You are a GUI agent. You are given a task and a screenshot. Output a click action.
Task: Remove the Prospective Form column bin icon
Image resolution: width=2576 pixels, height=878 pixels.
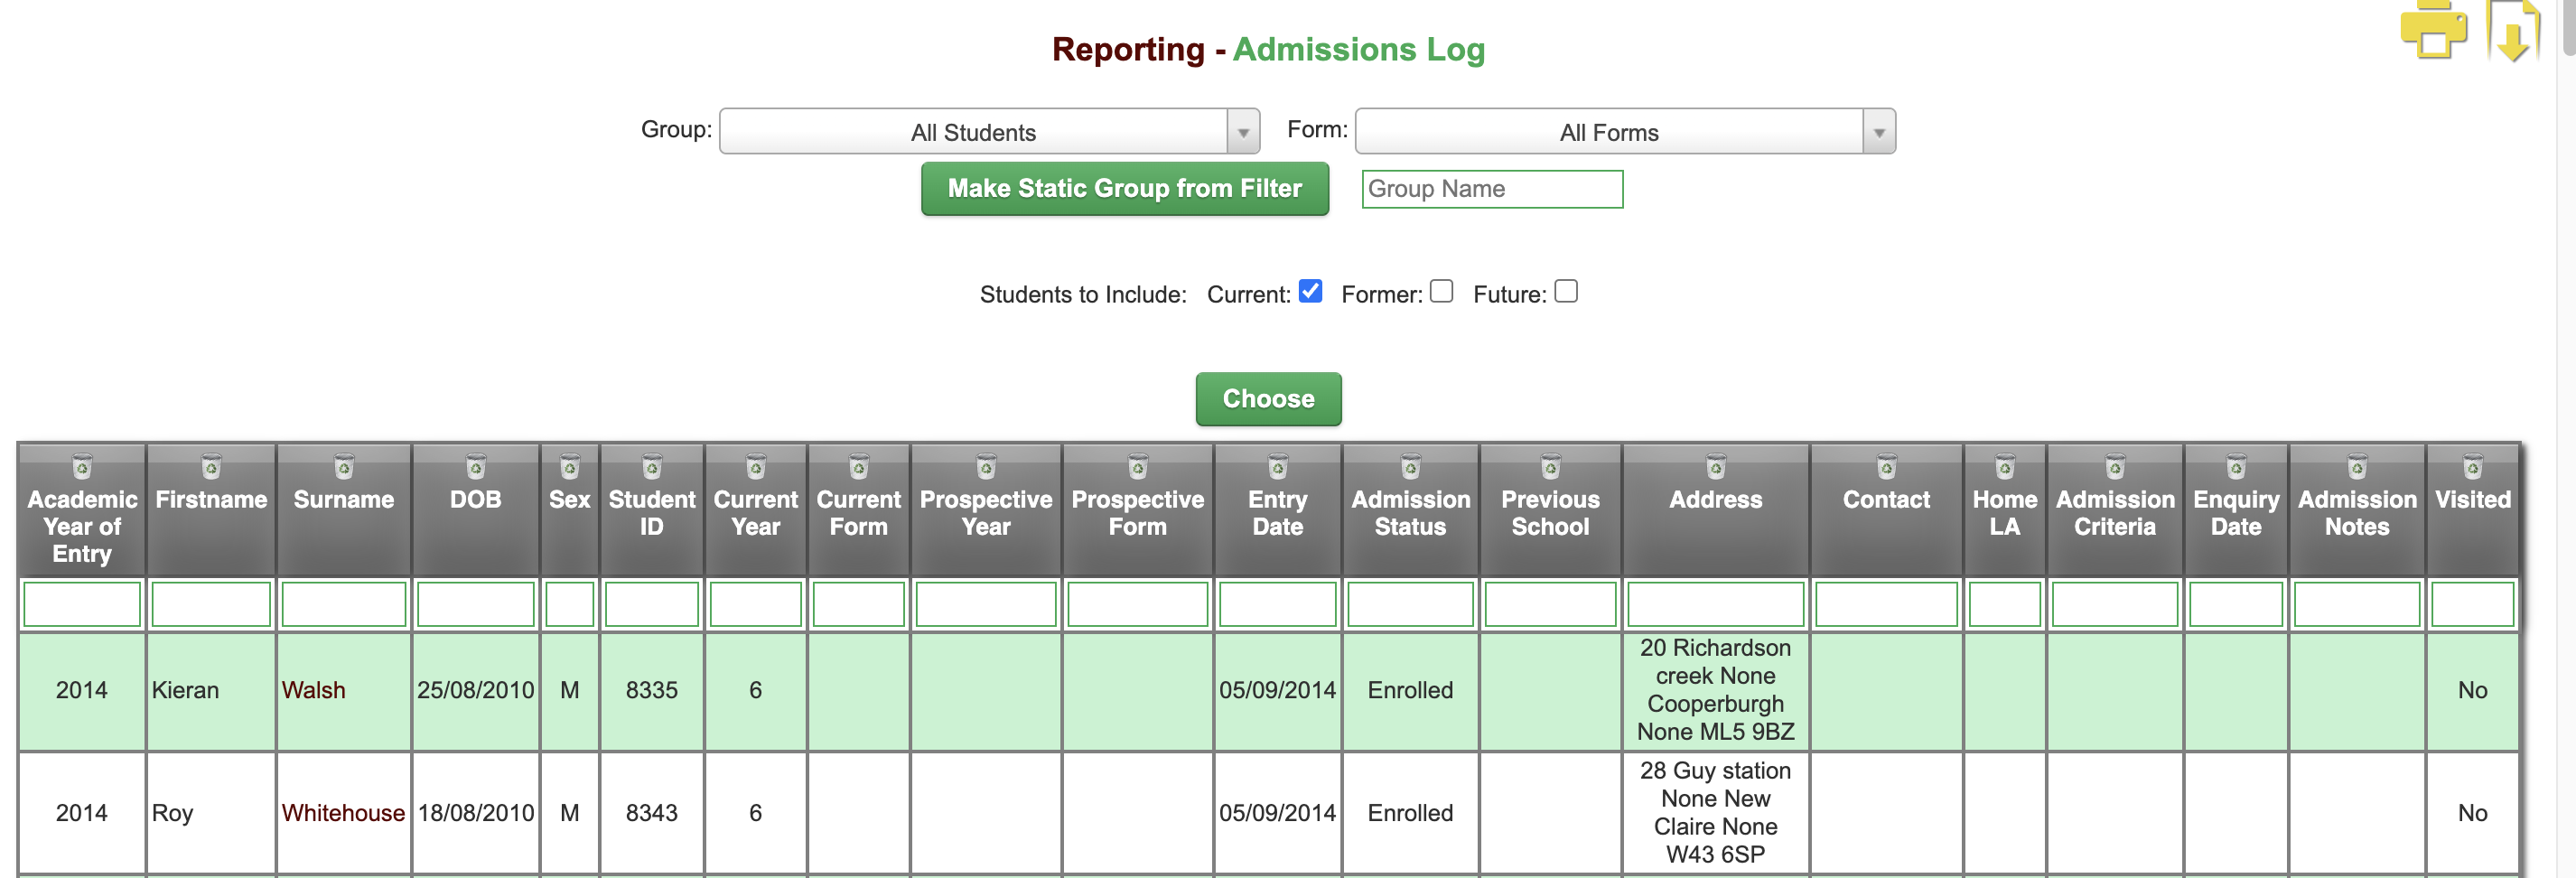click(1138, 466)
